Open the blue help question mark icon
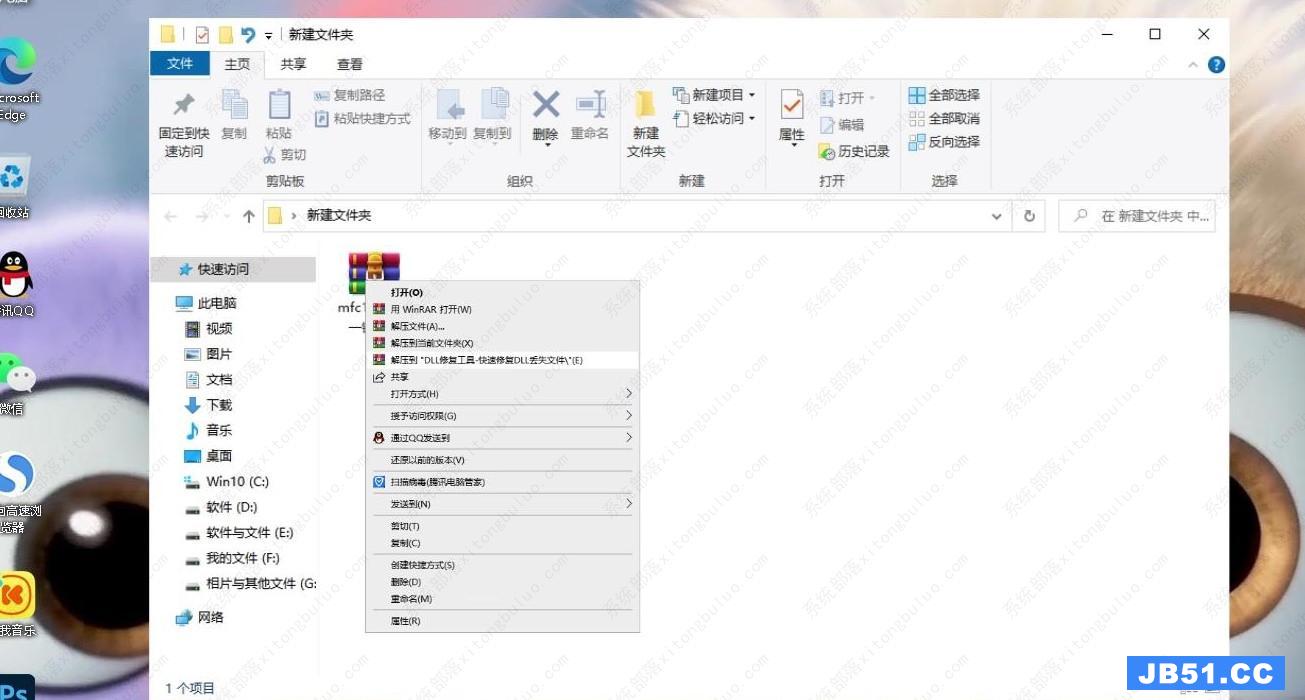The width and height of the screenshot is (1305, 700). tap(1216, 64)
